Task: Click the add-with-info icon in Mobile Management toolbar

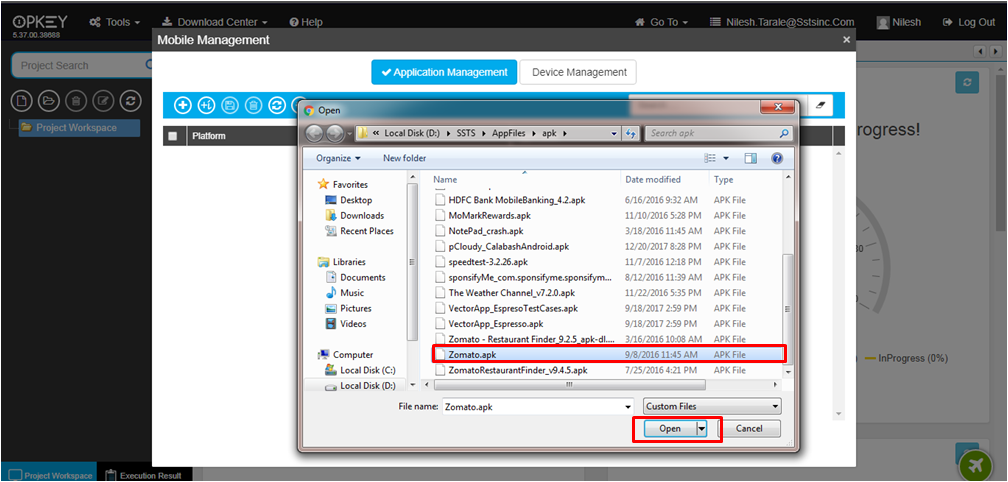Action: tap(206, 105)
